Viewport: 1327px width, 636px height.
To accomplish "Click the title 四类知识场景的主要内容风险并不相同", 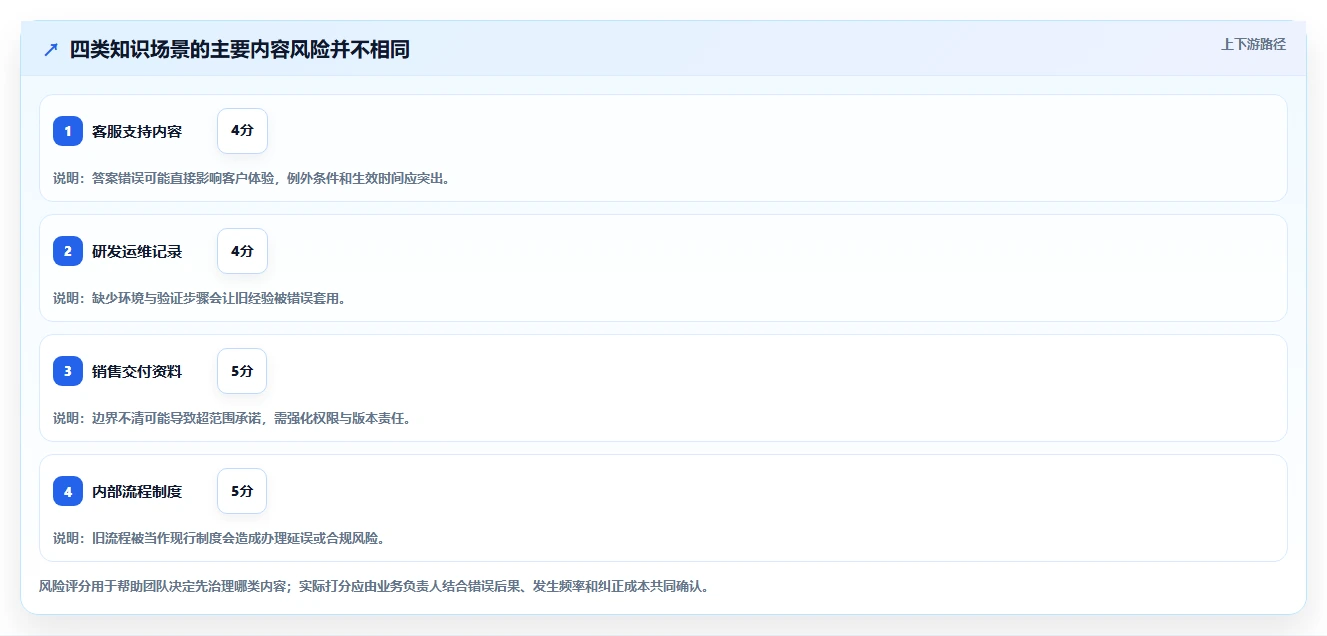I will pyautogui.click(x=240, y=49).
